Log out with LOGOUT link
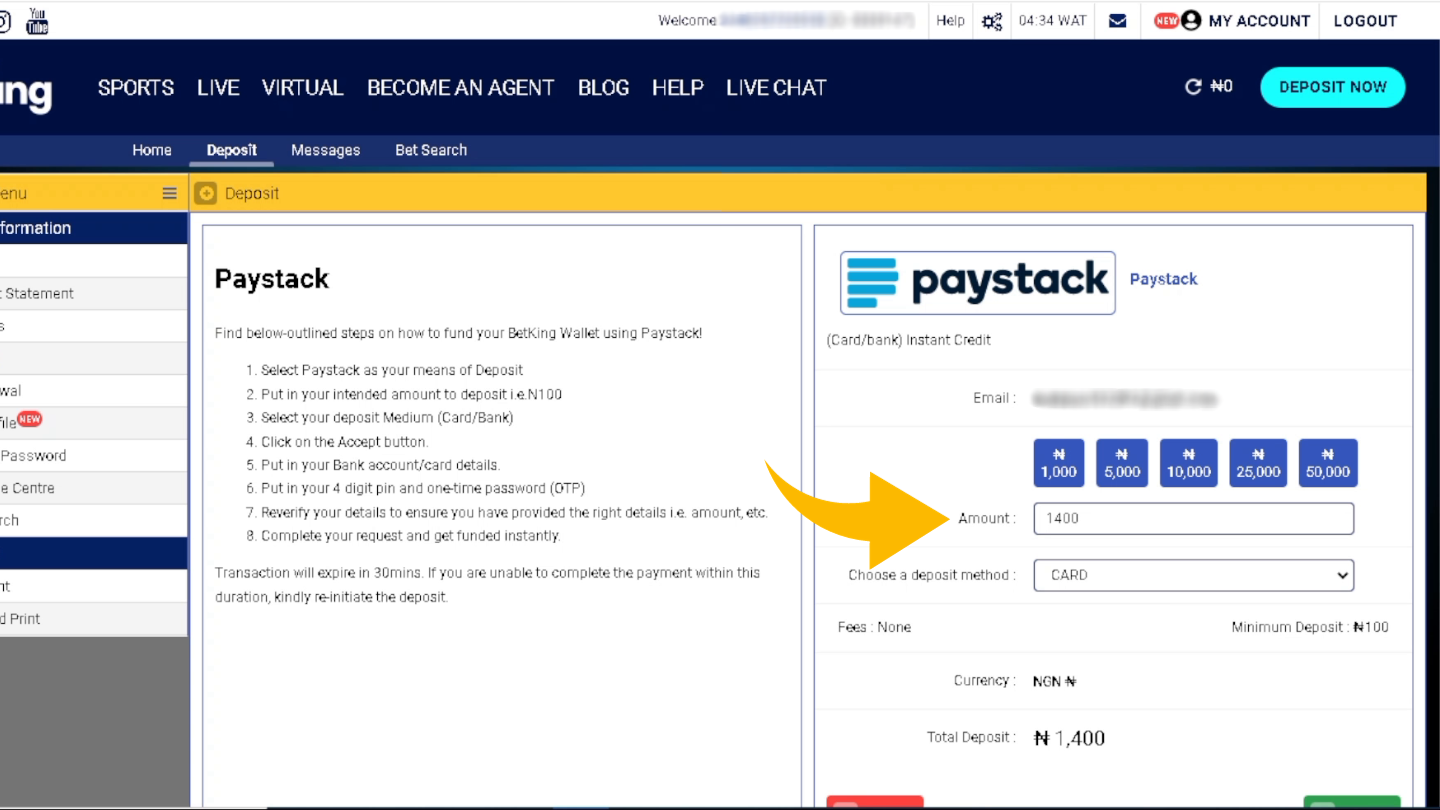 [x=1365, y=21]
